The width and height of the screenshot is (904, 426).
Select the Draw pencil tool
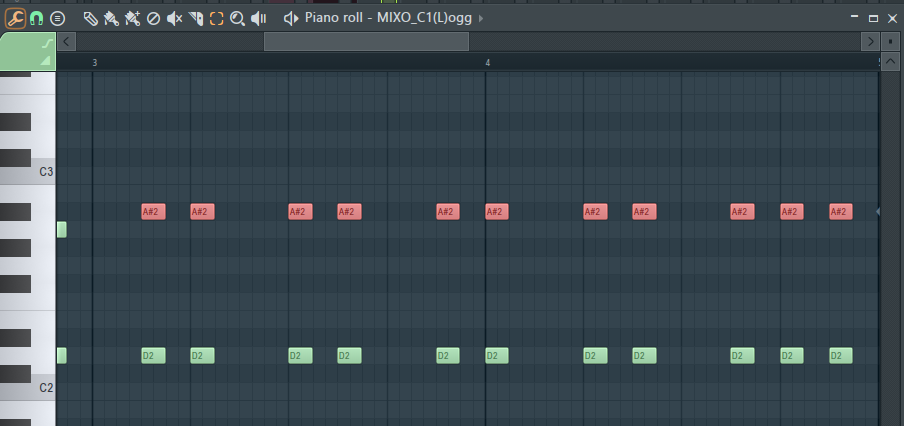click(91, 18)
